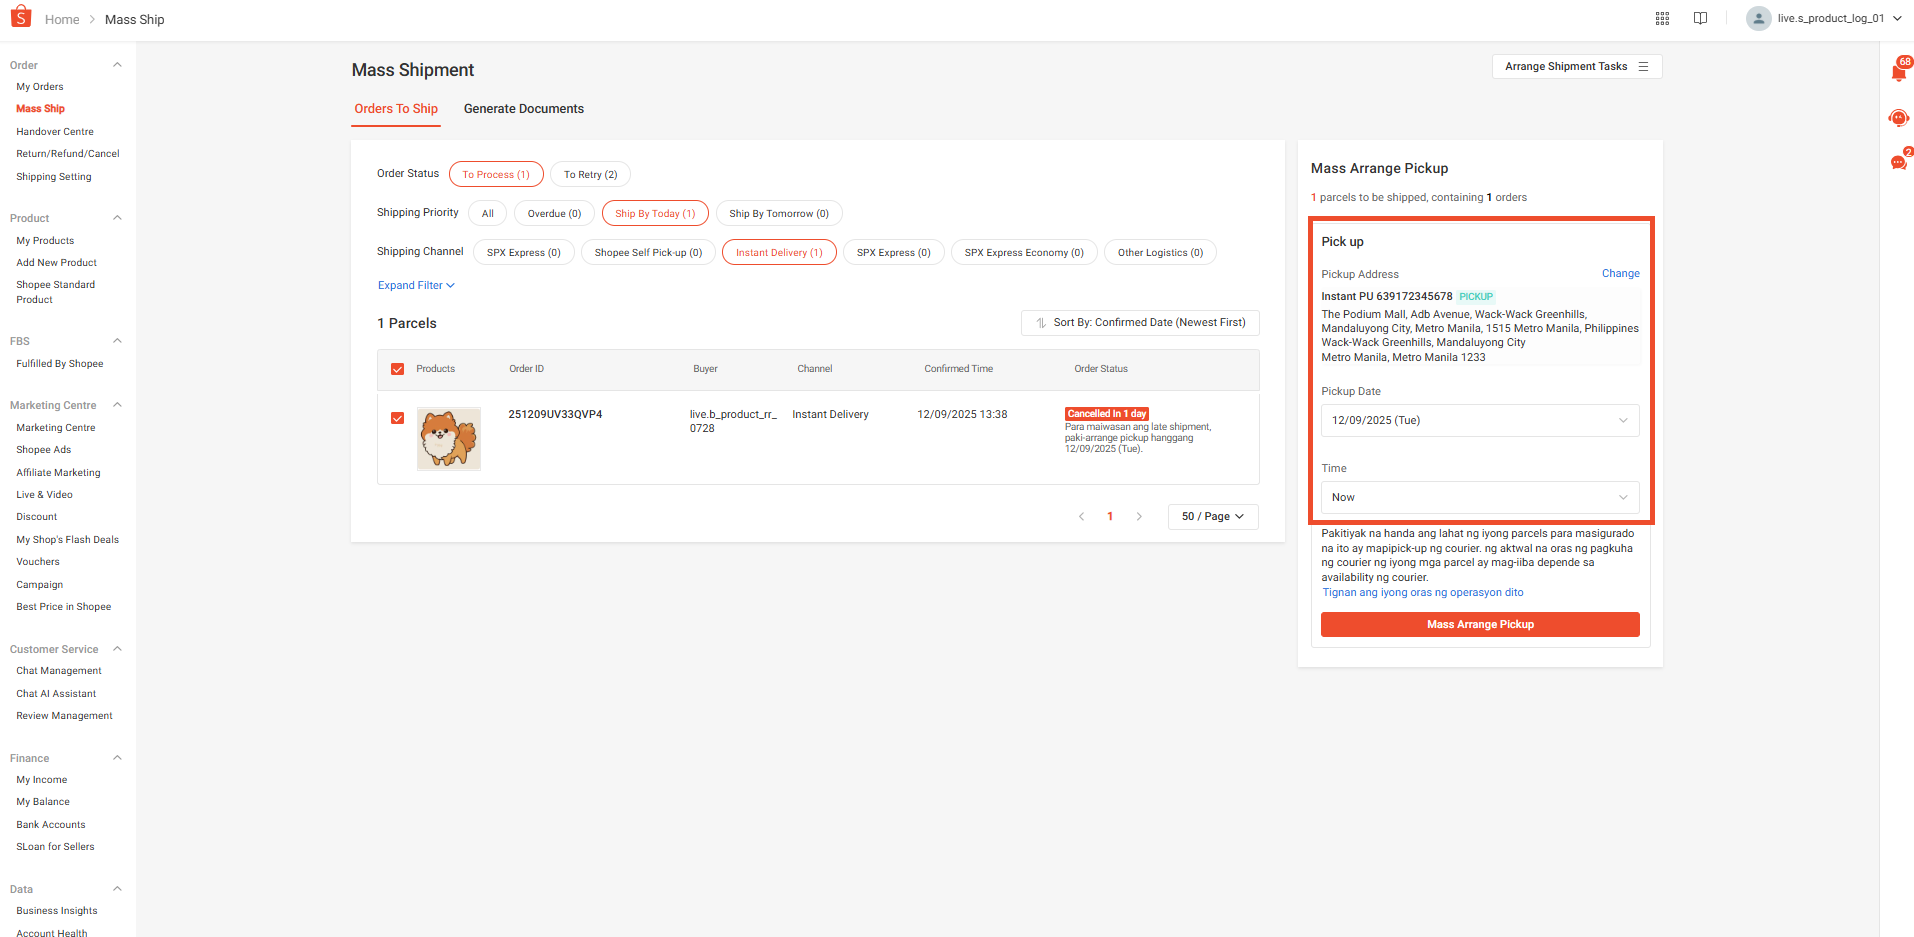Open the notifications bell icon
The image size is (1914, 937).
(x=1899, y=71)
